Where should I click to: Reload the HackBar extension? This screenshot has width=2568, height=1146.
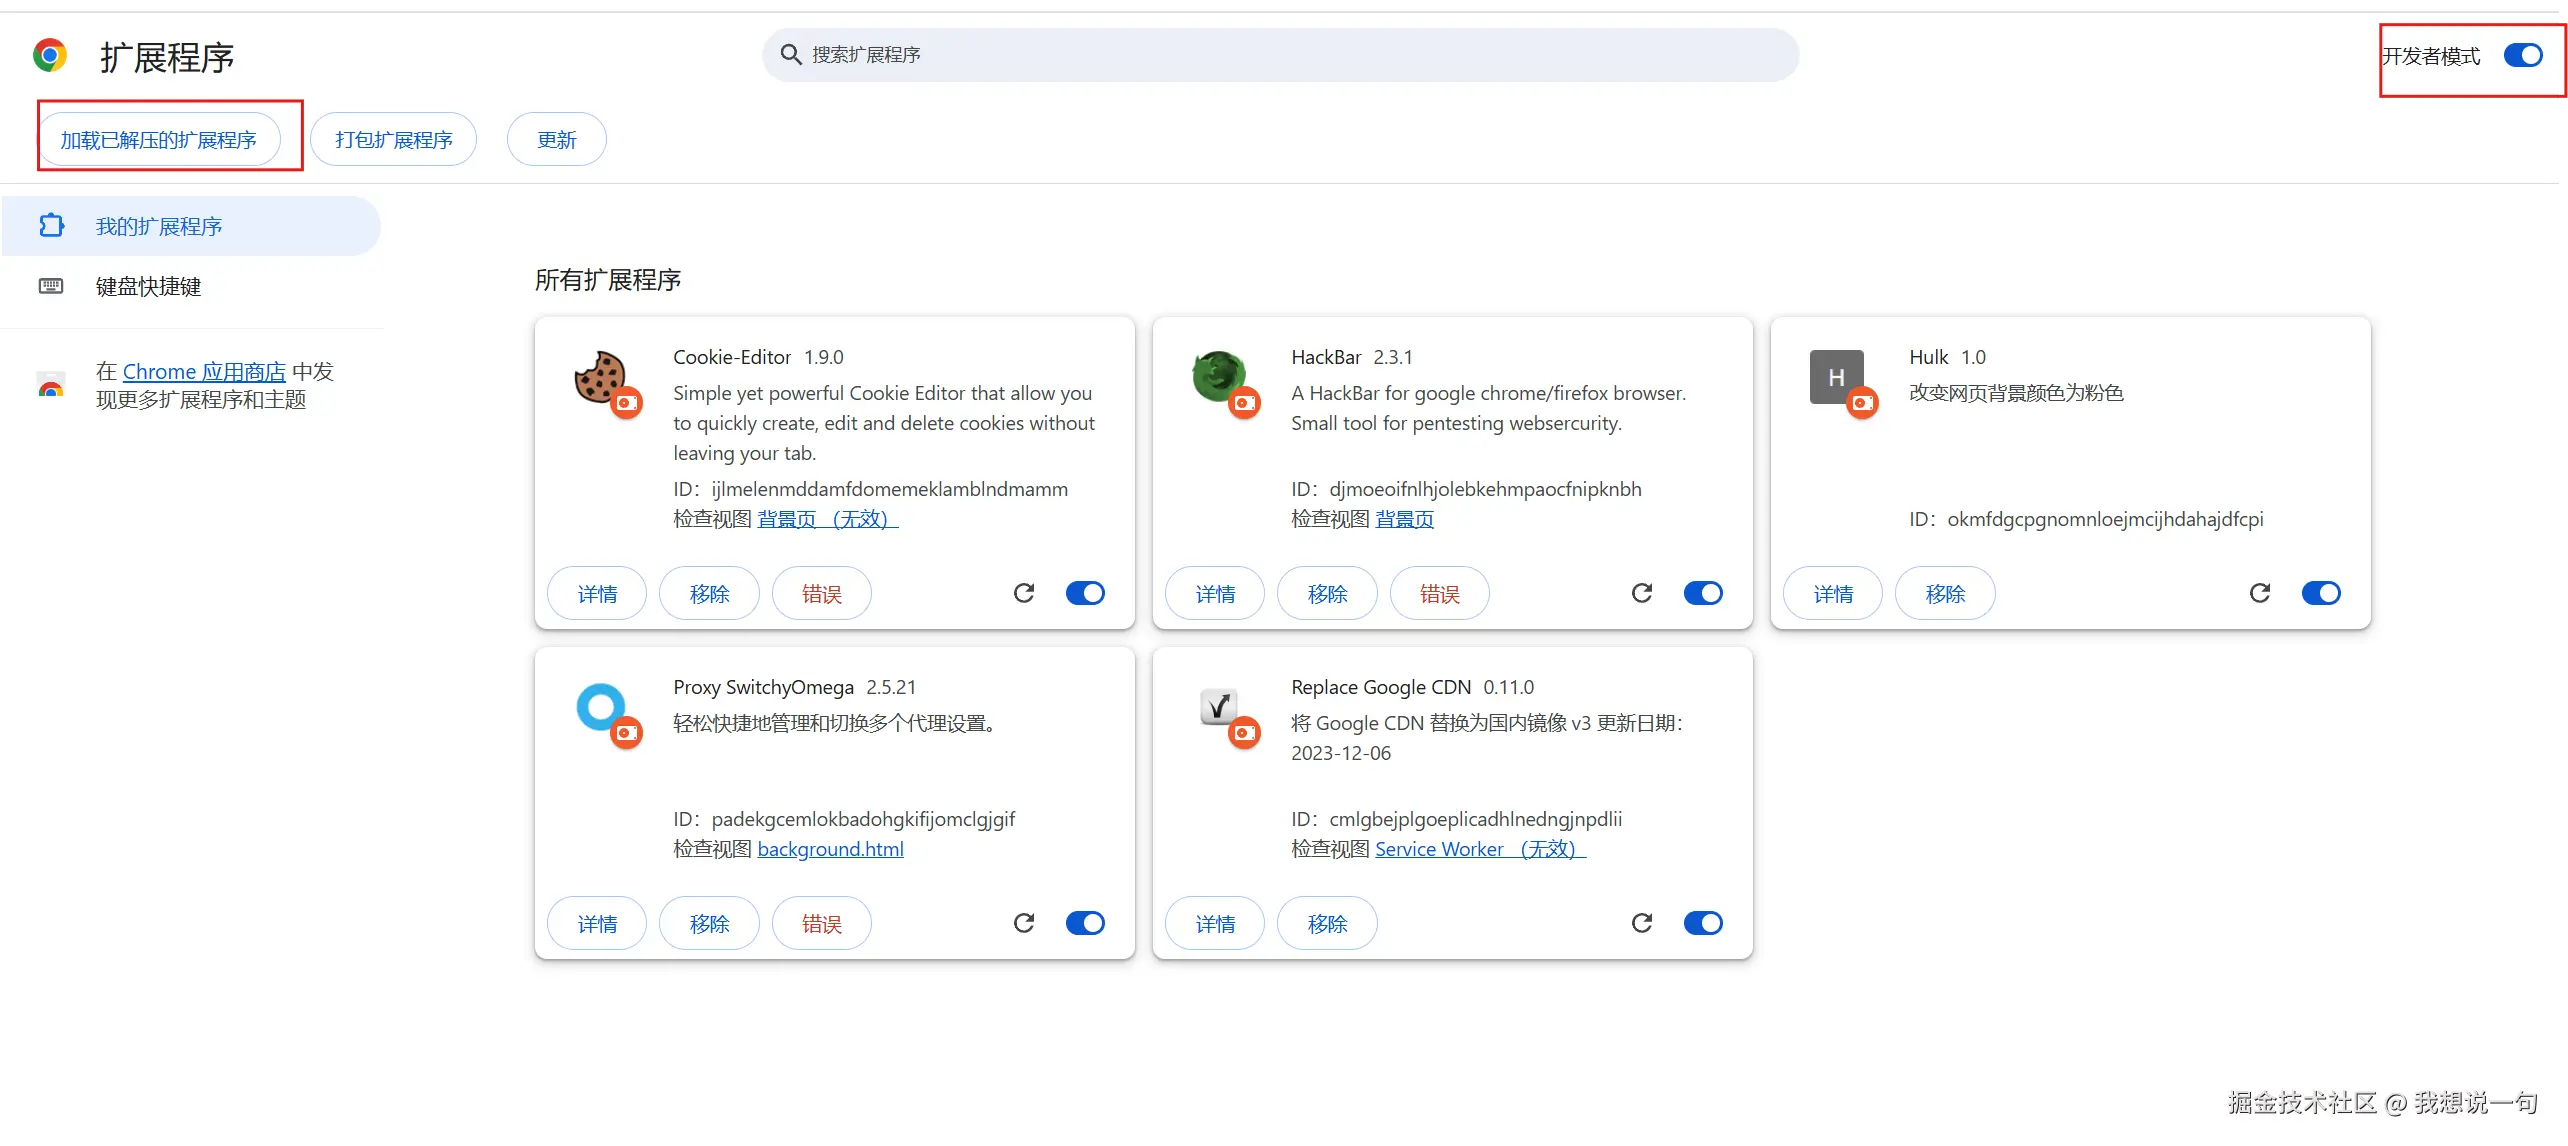pos(1642,593)
